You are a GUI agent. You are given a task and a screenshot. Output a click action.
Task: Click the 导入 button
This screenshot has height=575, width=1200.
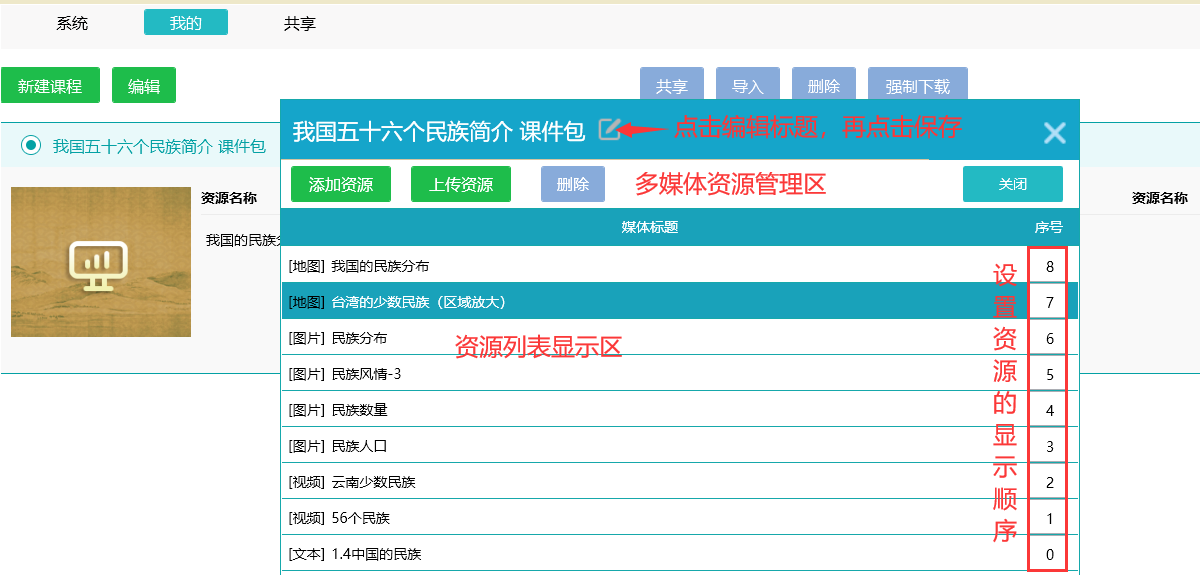click(x=747, y=86)
